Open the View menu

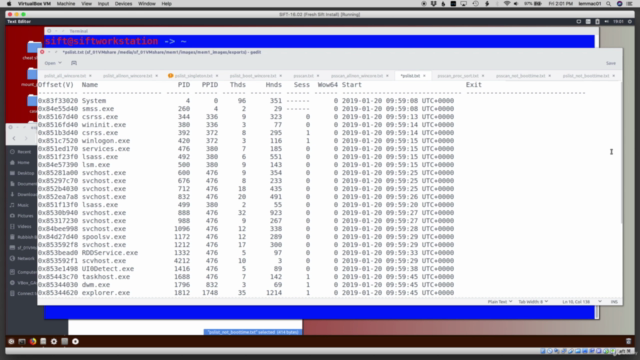(86, 4)
